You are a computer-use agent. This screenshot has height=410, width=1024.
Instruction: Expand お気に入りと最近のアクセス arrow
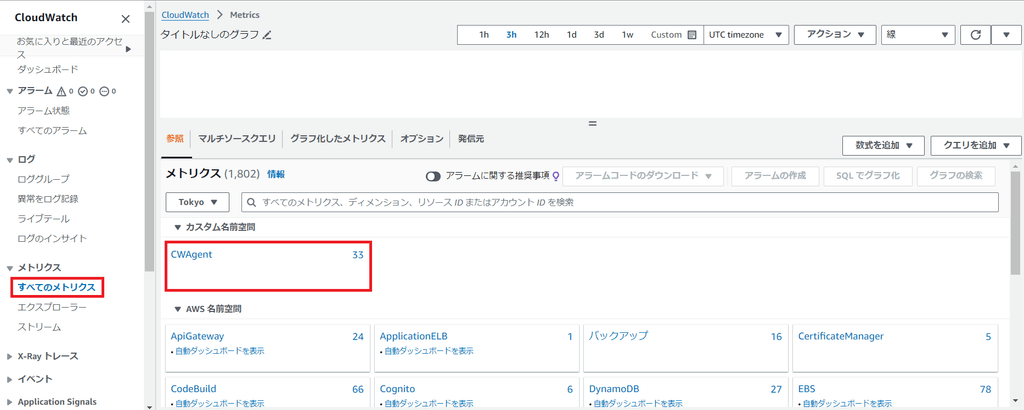coord(129,49)
